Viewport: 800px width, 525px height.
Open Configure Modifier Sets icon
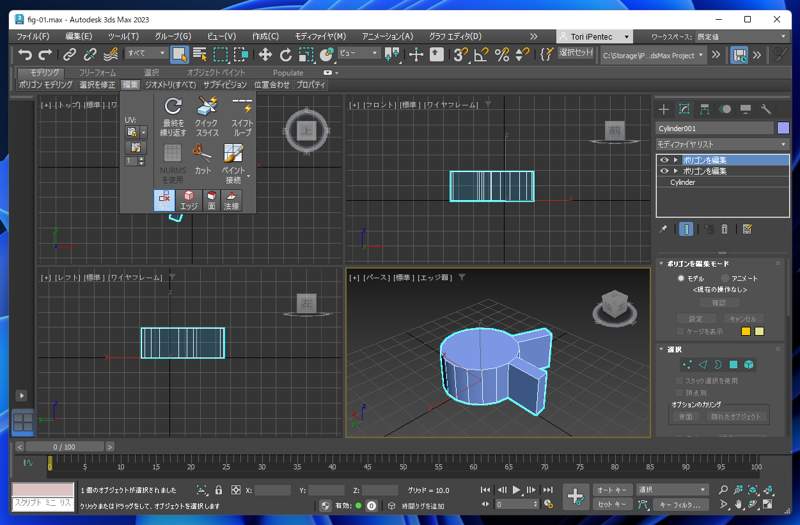tap(747, 229)
